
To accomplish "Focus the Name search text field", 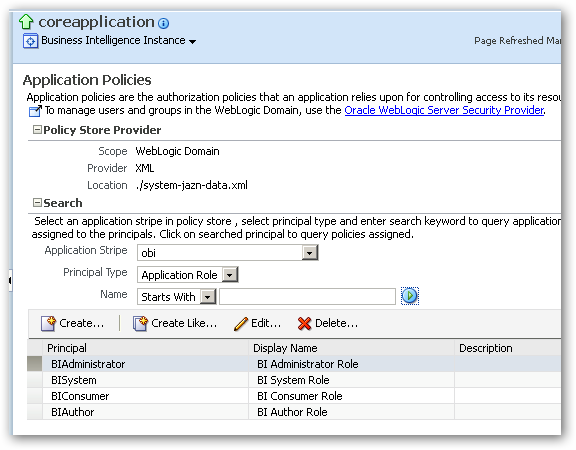I will 307,296.
